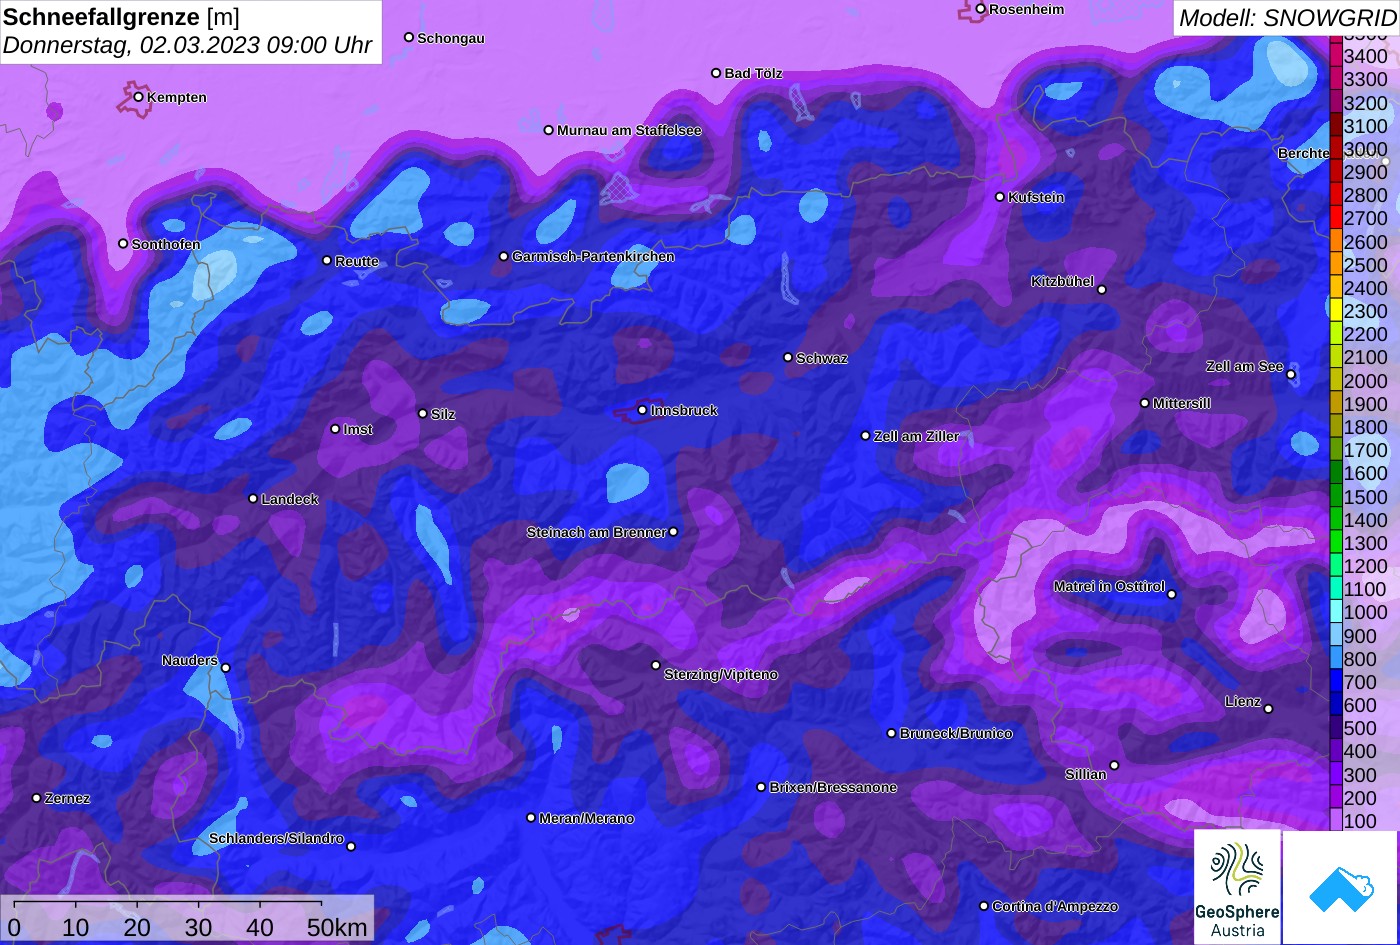Click the Zernez marker dot
Screen dimensions: 1400x945
tap(37, 798)
